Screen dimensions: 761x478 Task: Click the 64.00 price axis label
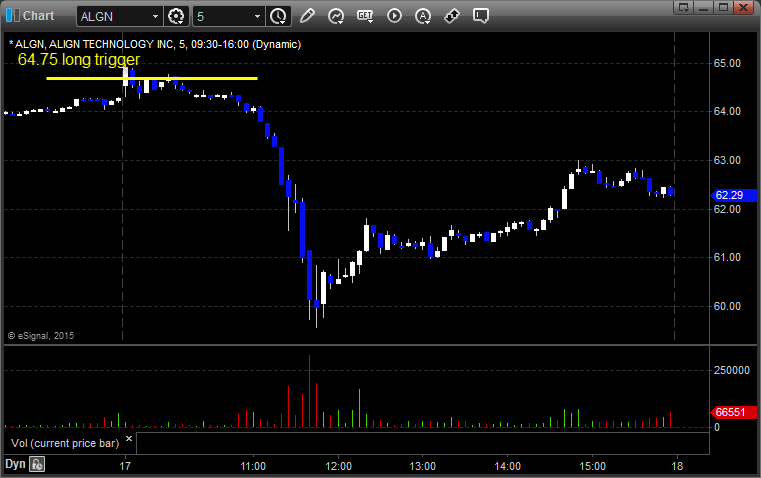point(727,111)
